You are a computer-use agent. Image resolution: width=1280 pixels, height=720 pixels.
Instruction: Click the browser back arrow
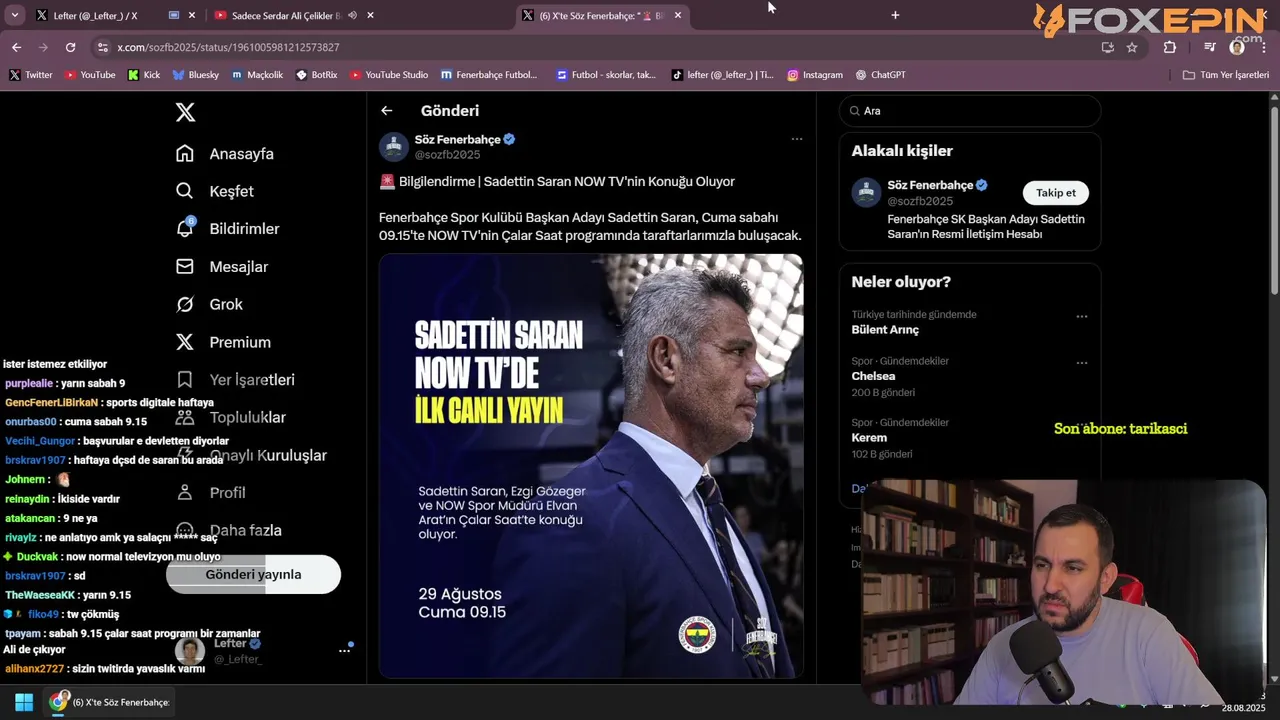click(16, 47)
